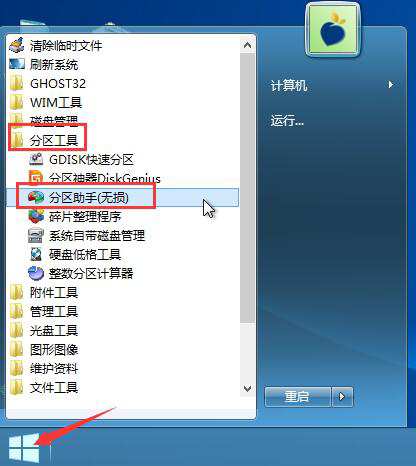Click 刷新系统 monitor icon
416x466 pixels.
(x=17, y=64)
